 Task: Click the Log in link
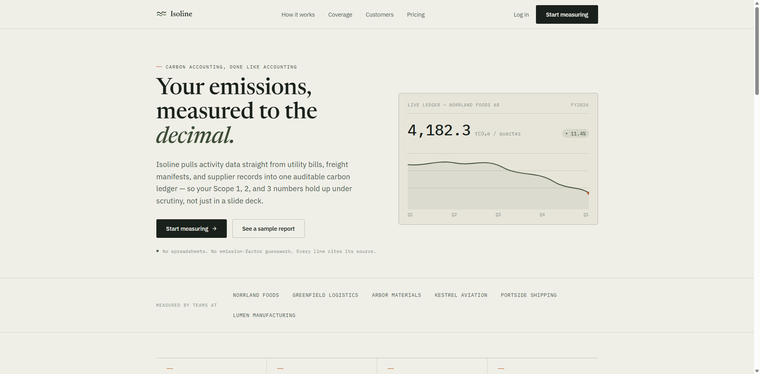pyautogui.click(x=521, y=15)
